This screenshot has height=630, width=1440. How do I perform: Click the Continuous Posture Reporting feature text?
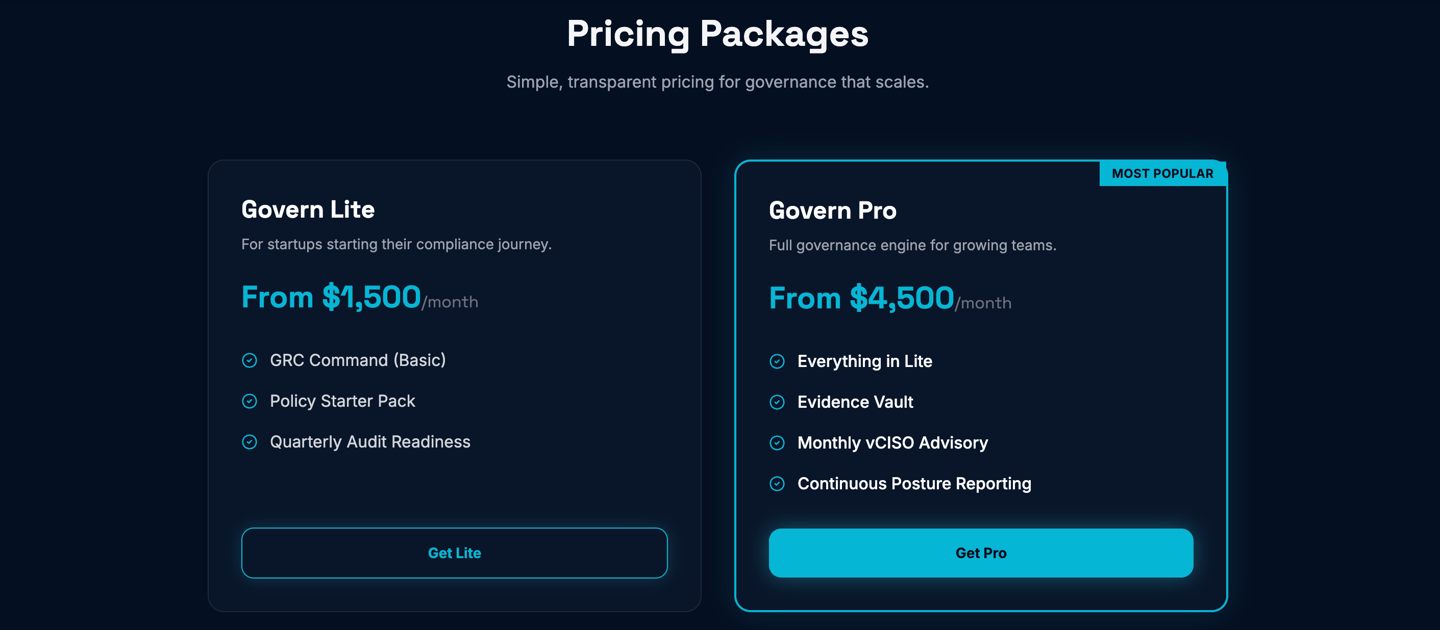914,484
